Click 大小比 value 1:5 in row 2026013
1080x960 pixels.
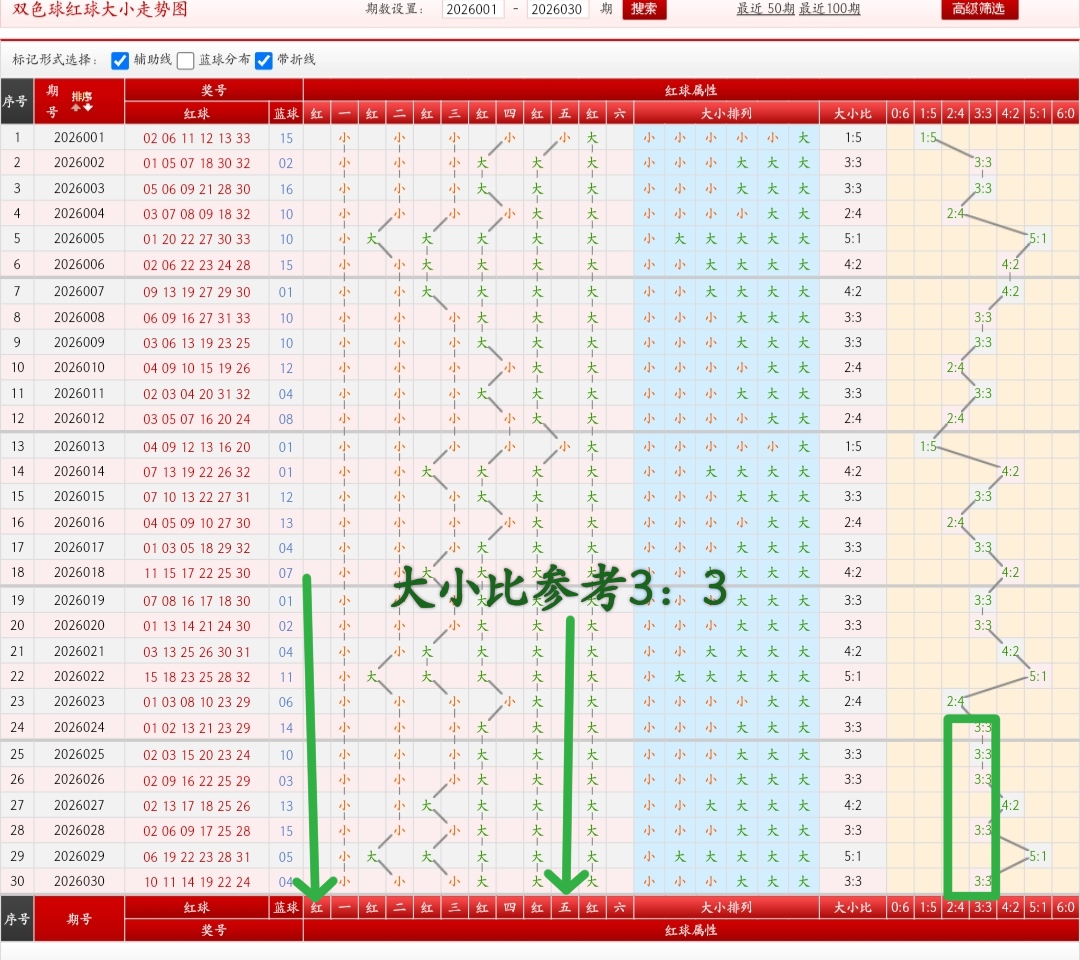coord(853,446)
